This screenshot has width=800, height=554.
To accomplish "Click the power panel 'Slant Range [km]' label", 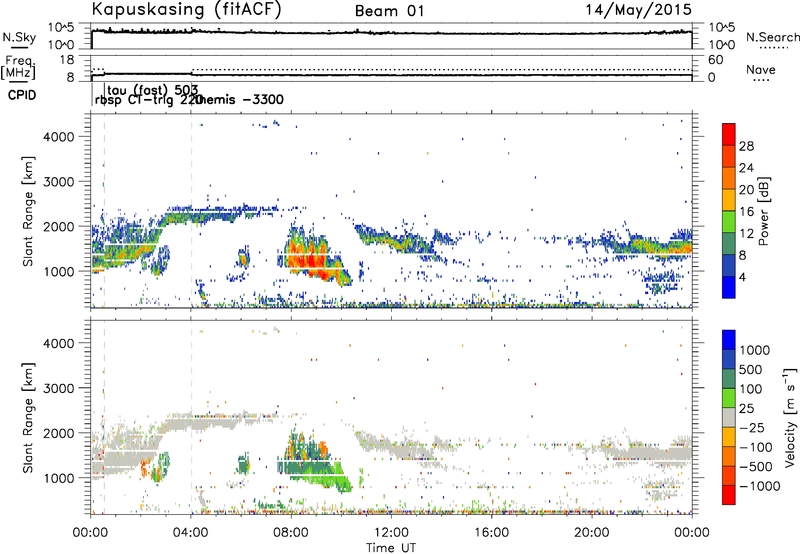I will coord(28,211).
